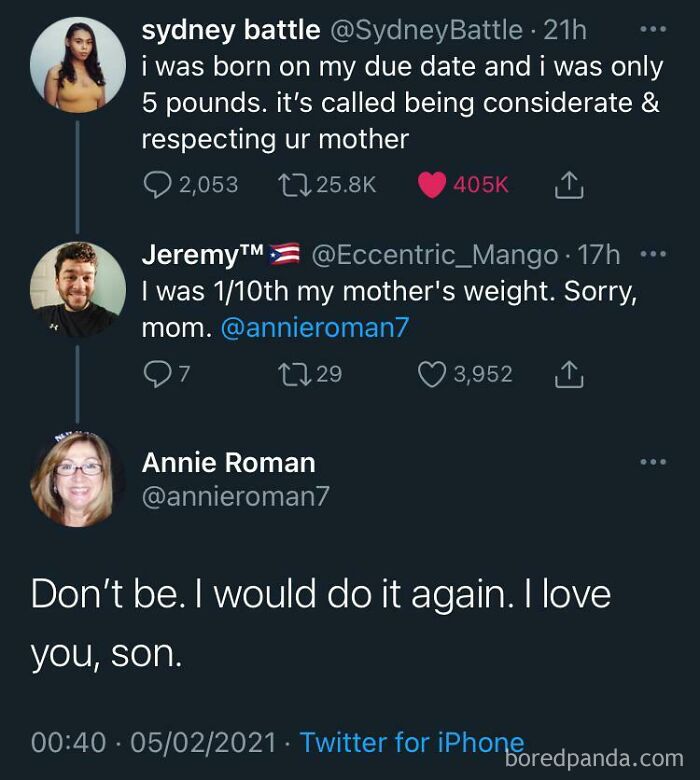Like Jeremy's tweet with 3,952 likes
700x780 pixels.
(432, 374)
